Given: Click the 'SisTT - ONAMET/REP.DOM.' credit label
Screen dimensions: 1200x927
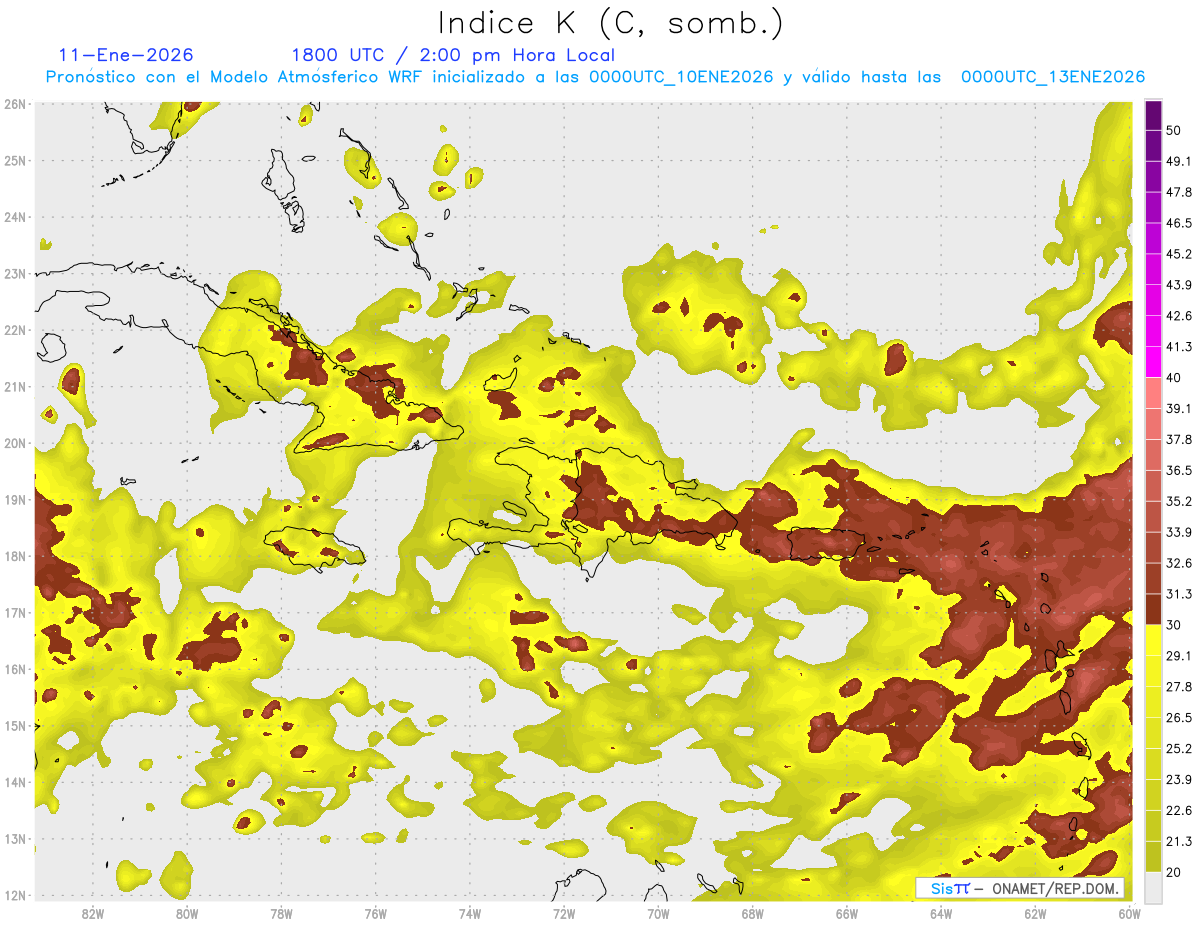Looking at the screenshot, I should (1020, 888).
